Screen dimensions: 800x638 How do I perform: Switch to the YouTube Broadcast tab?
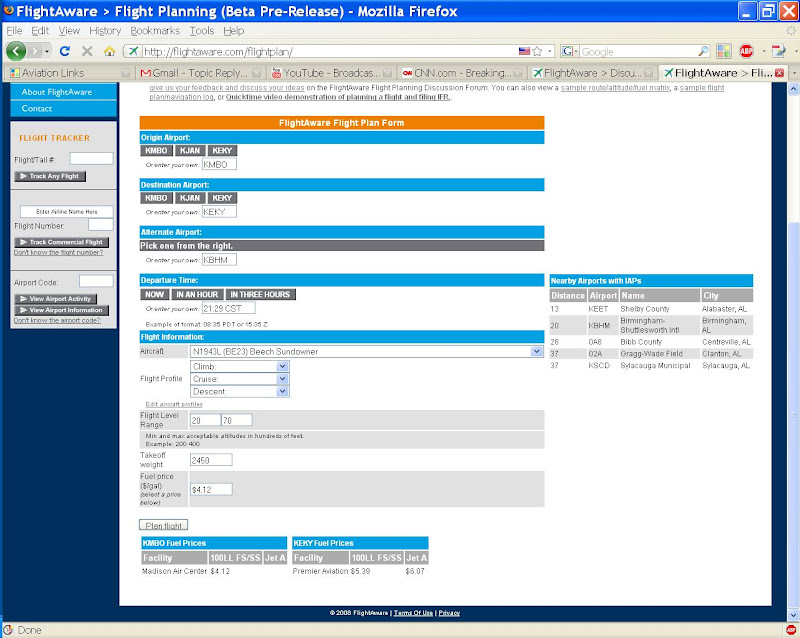pos(332,73)
